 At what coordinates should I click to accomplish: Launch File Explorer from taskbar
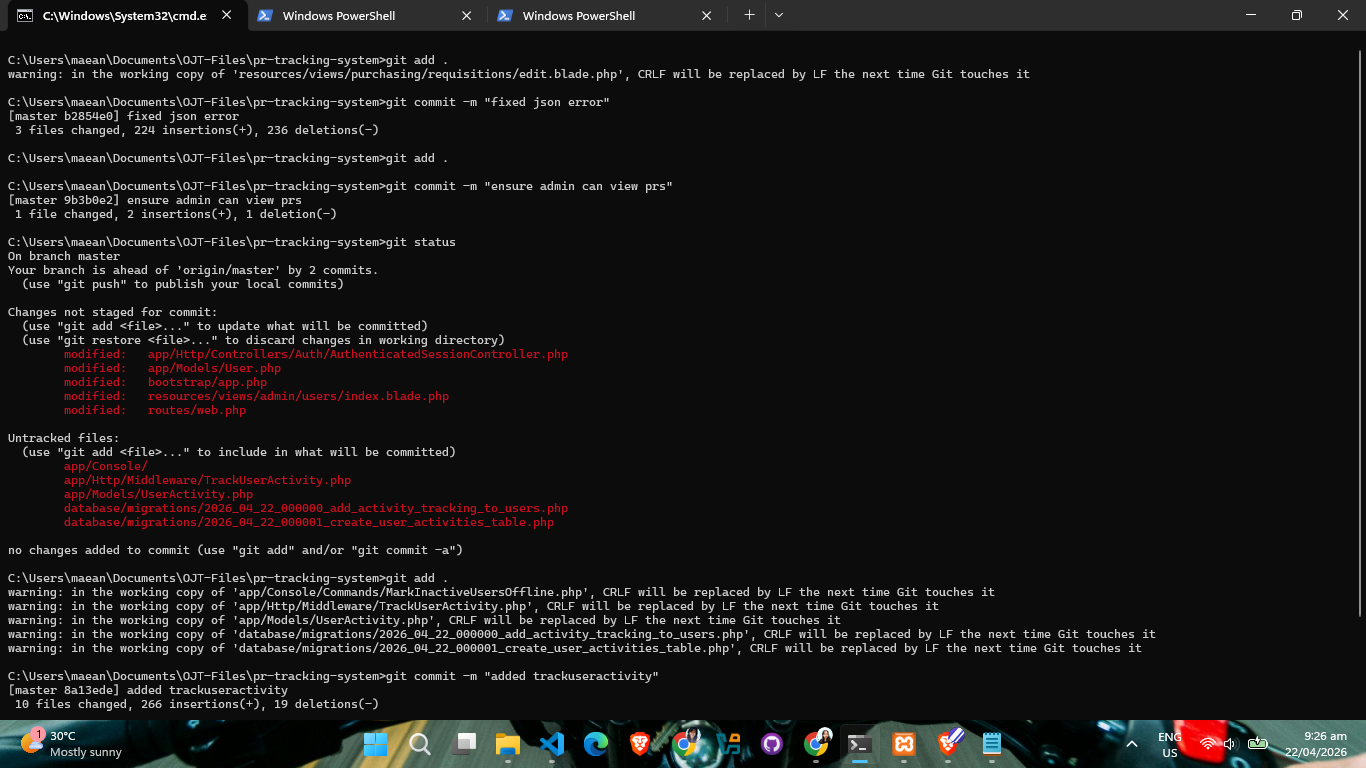[x=508, y=744]
